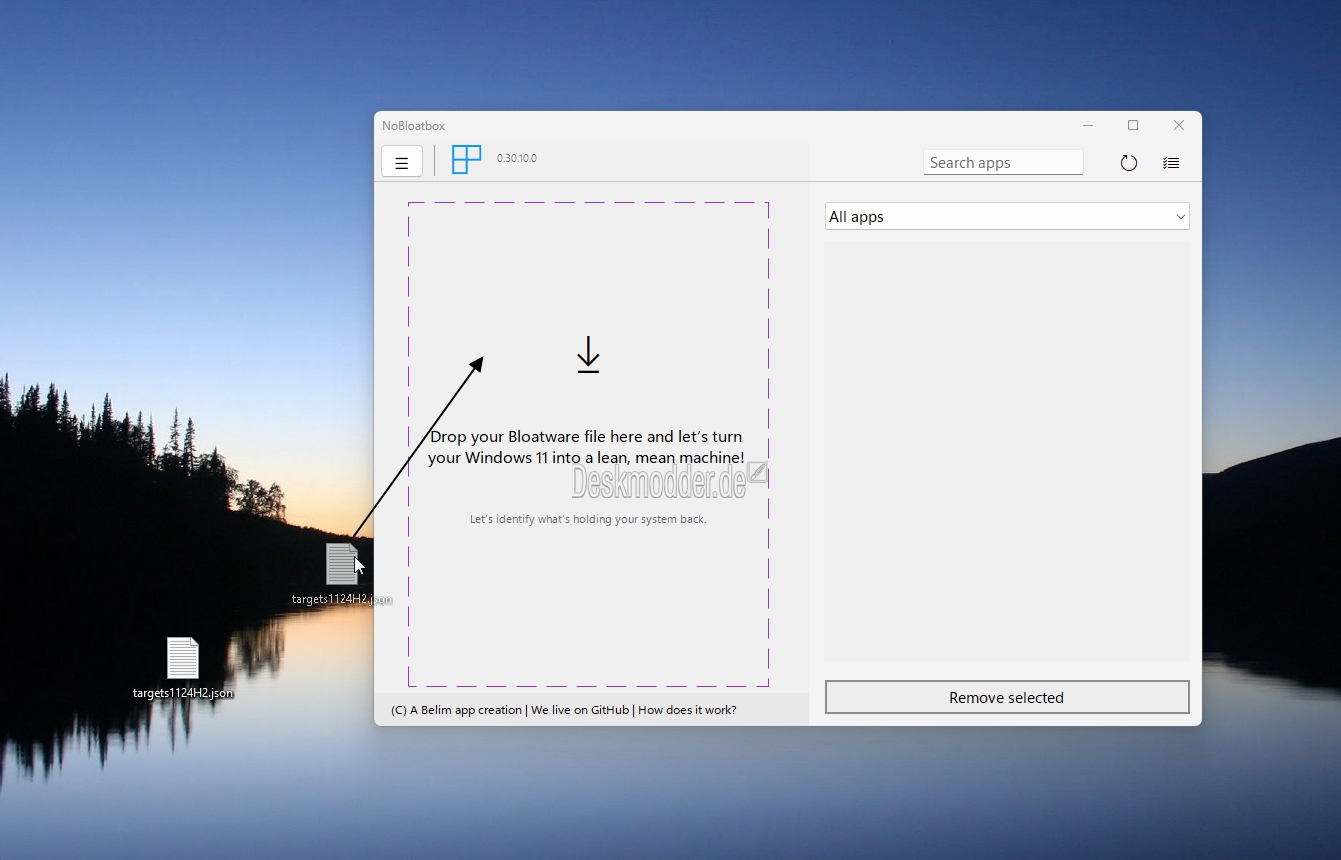Click the A Belim app creation link
This screenshot has width=1341, height=860.
[x=456, y=710]
